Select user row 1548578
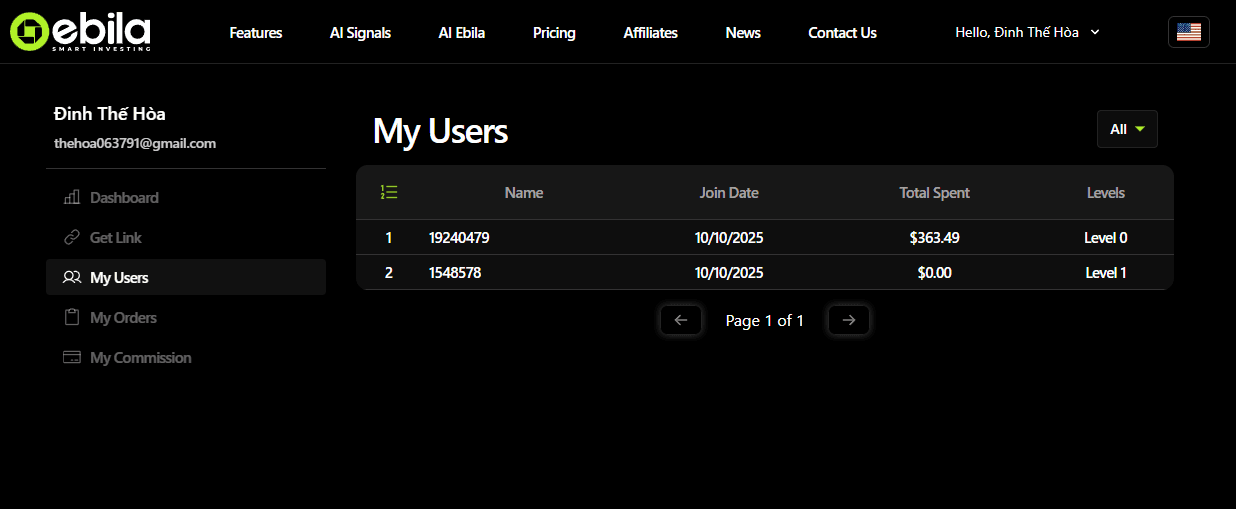 click(x=455, y=272)
